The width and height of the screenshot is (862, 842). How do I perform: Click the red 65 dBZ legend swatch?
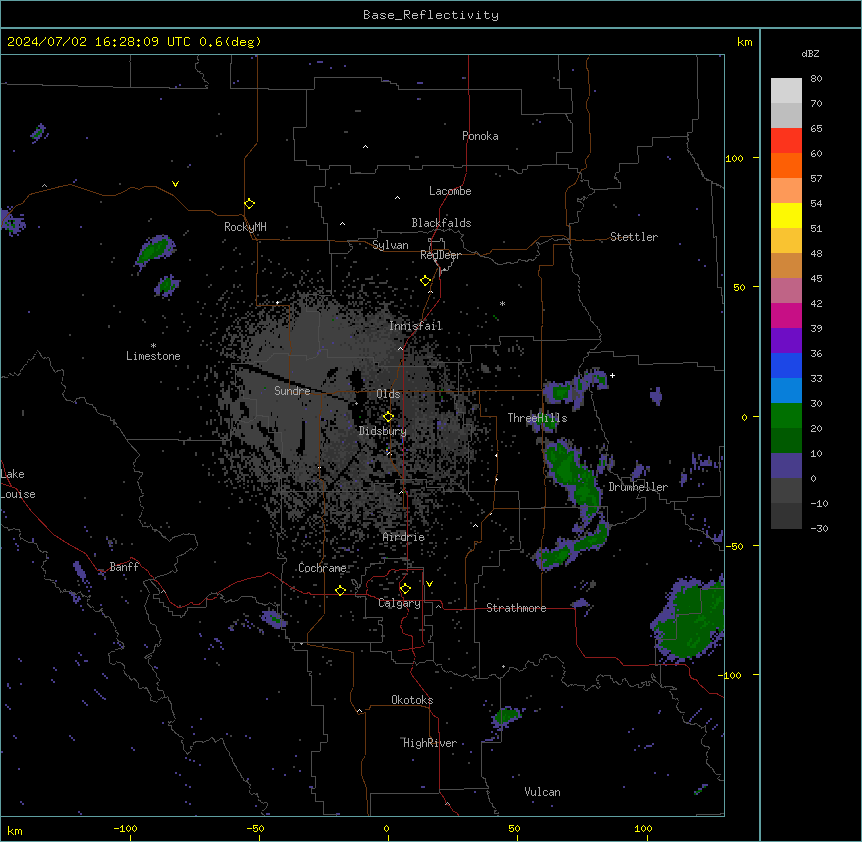click(786, 141)
